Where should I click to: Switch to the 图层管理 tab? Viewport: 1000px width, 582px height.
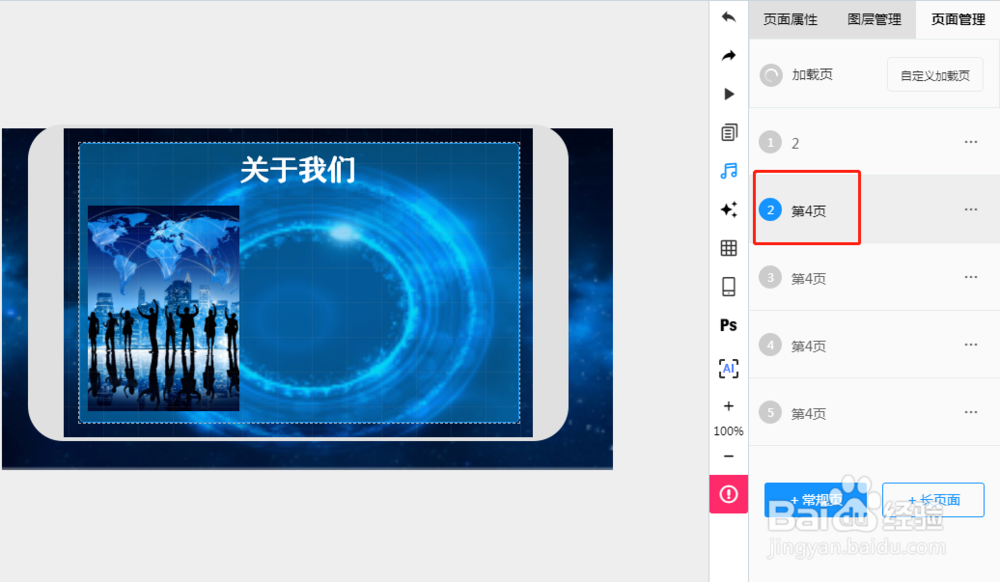[x=873, y=18]
